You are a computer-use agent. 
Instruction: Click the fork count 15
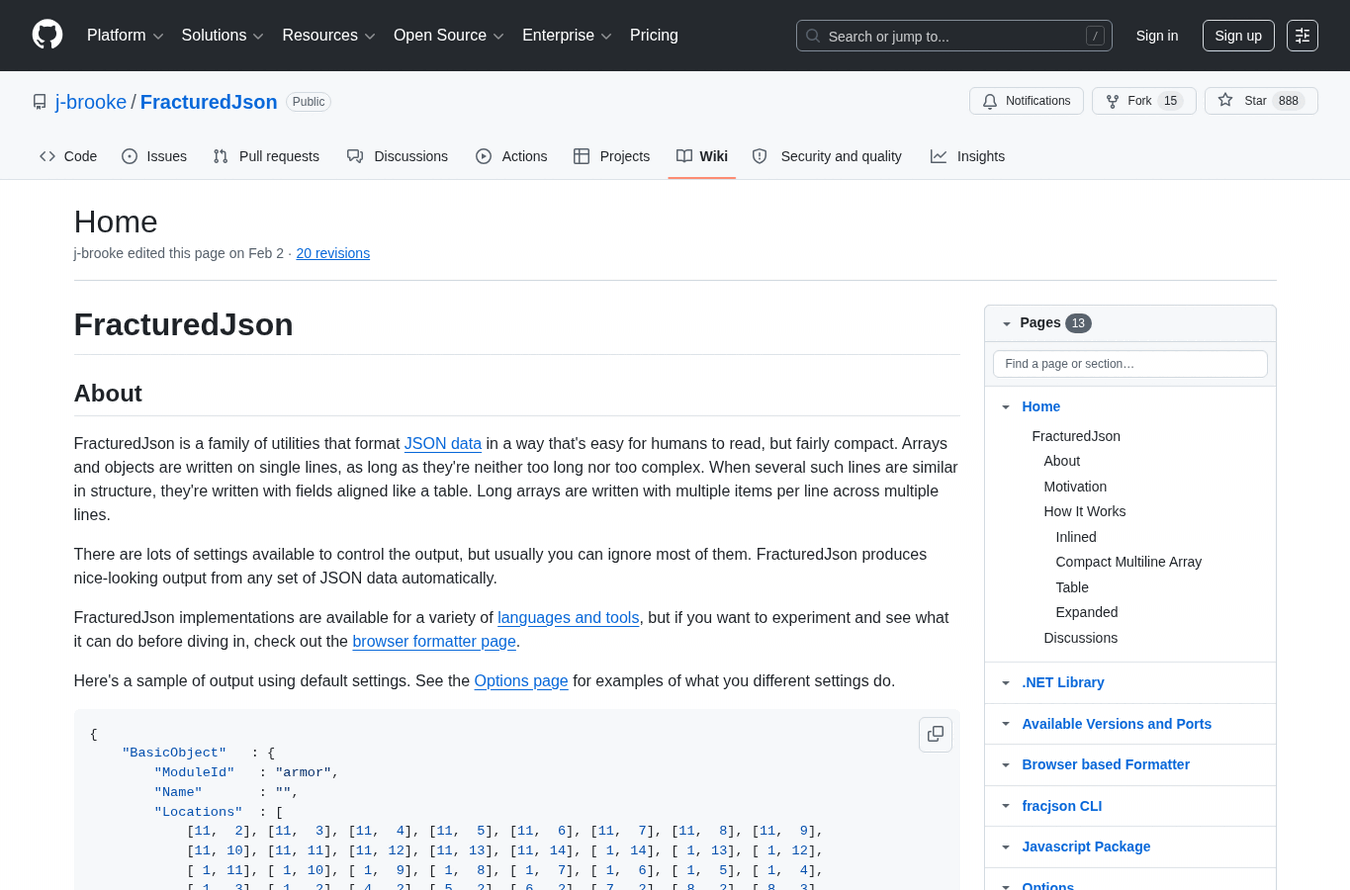tap(1170, 101)
